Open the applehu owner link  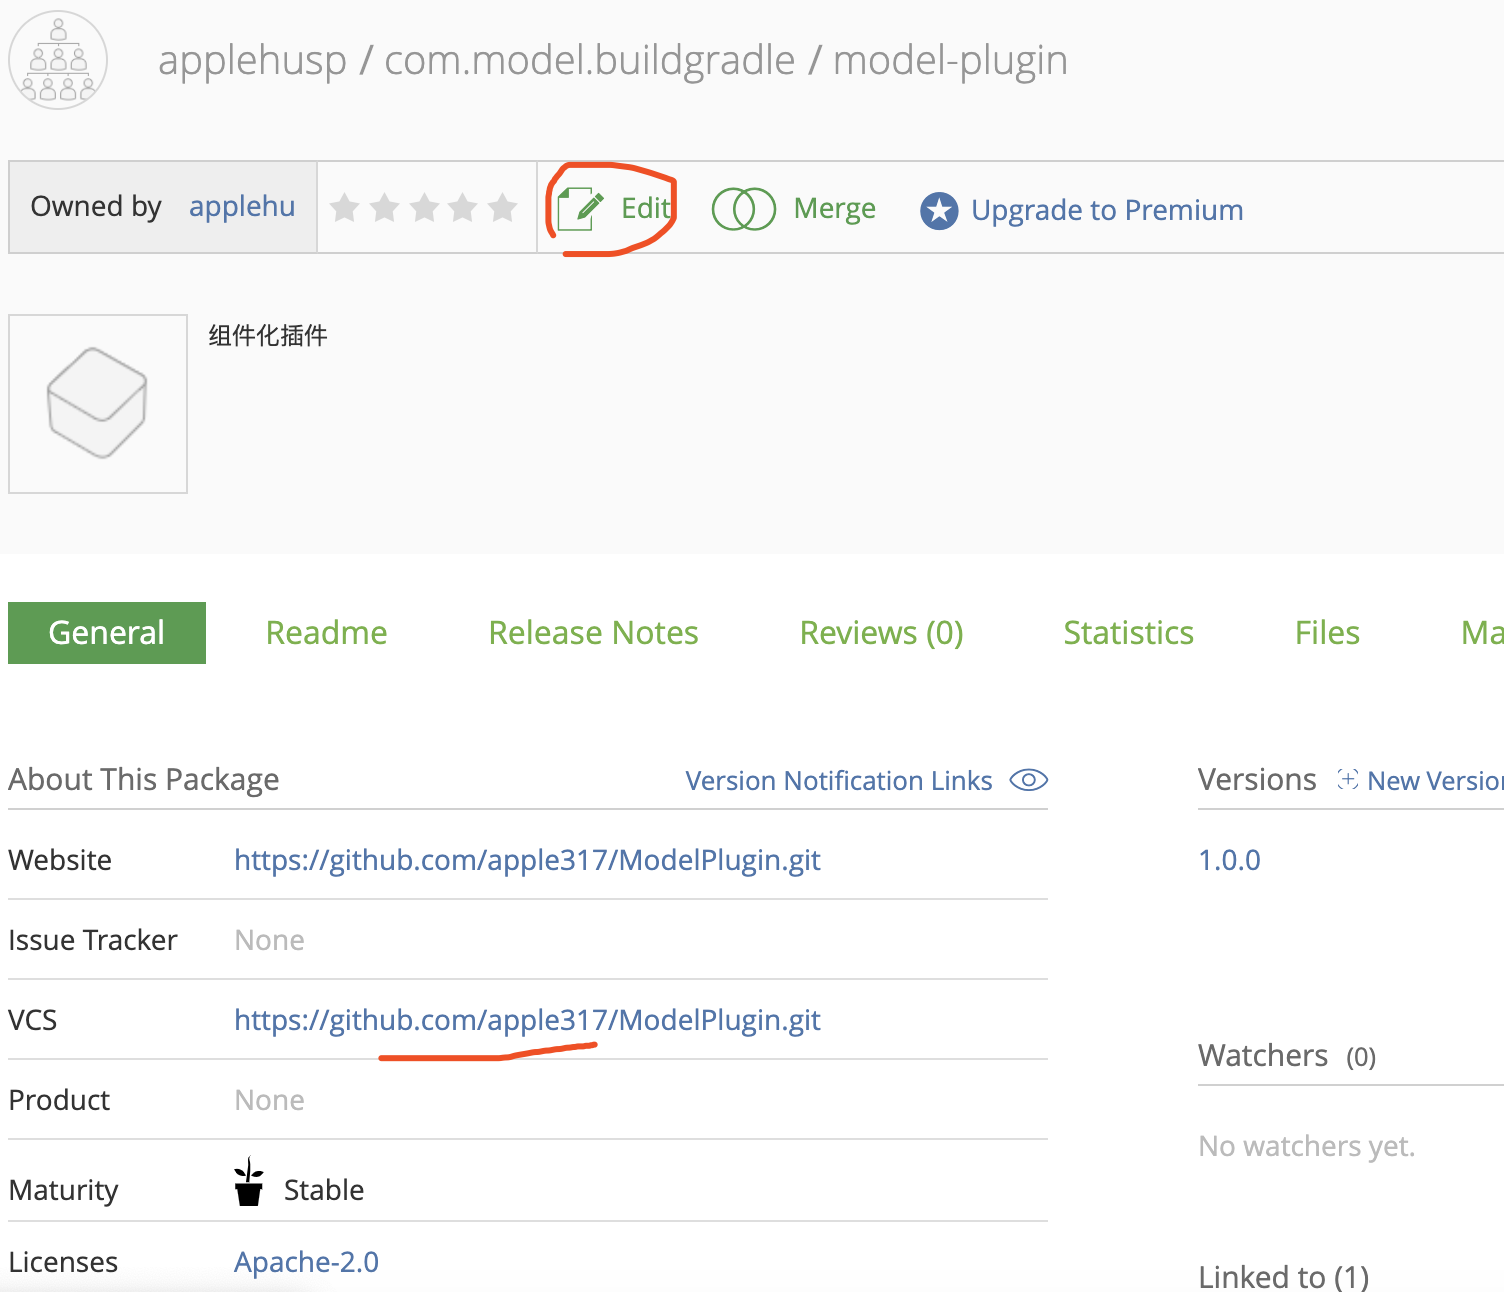tap(242, 206)
